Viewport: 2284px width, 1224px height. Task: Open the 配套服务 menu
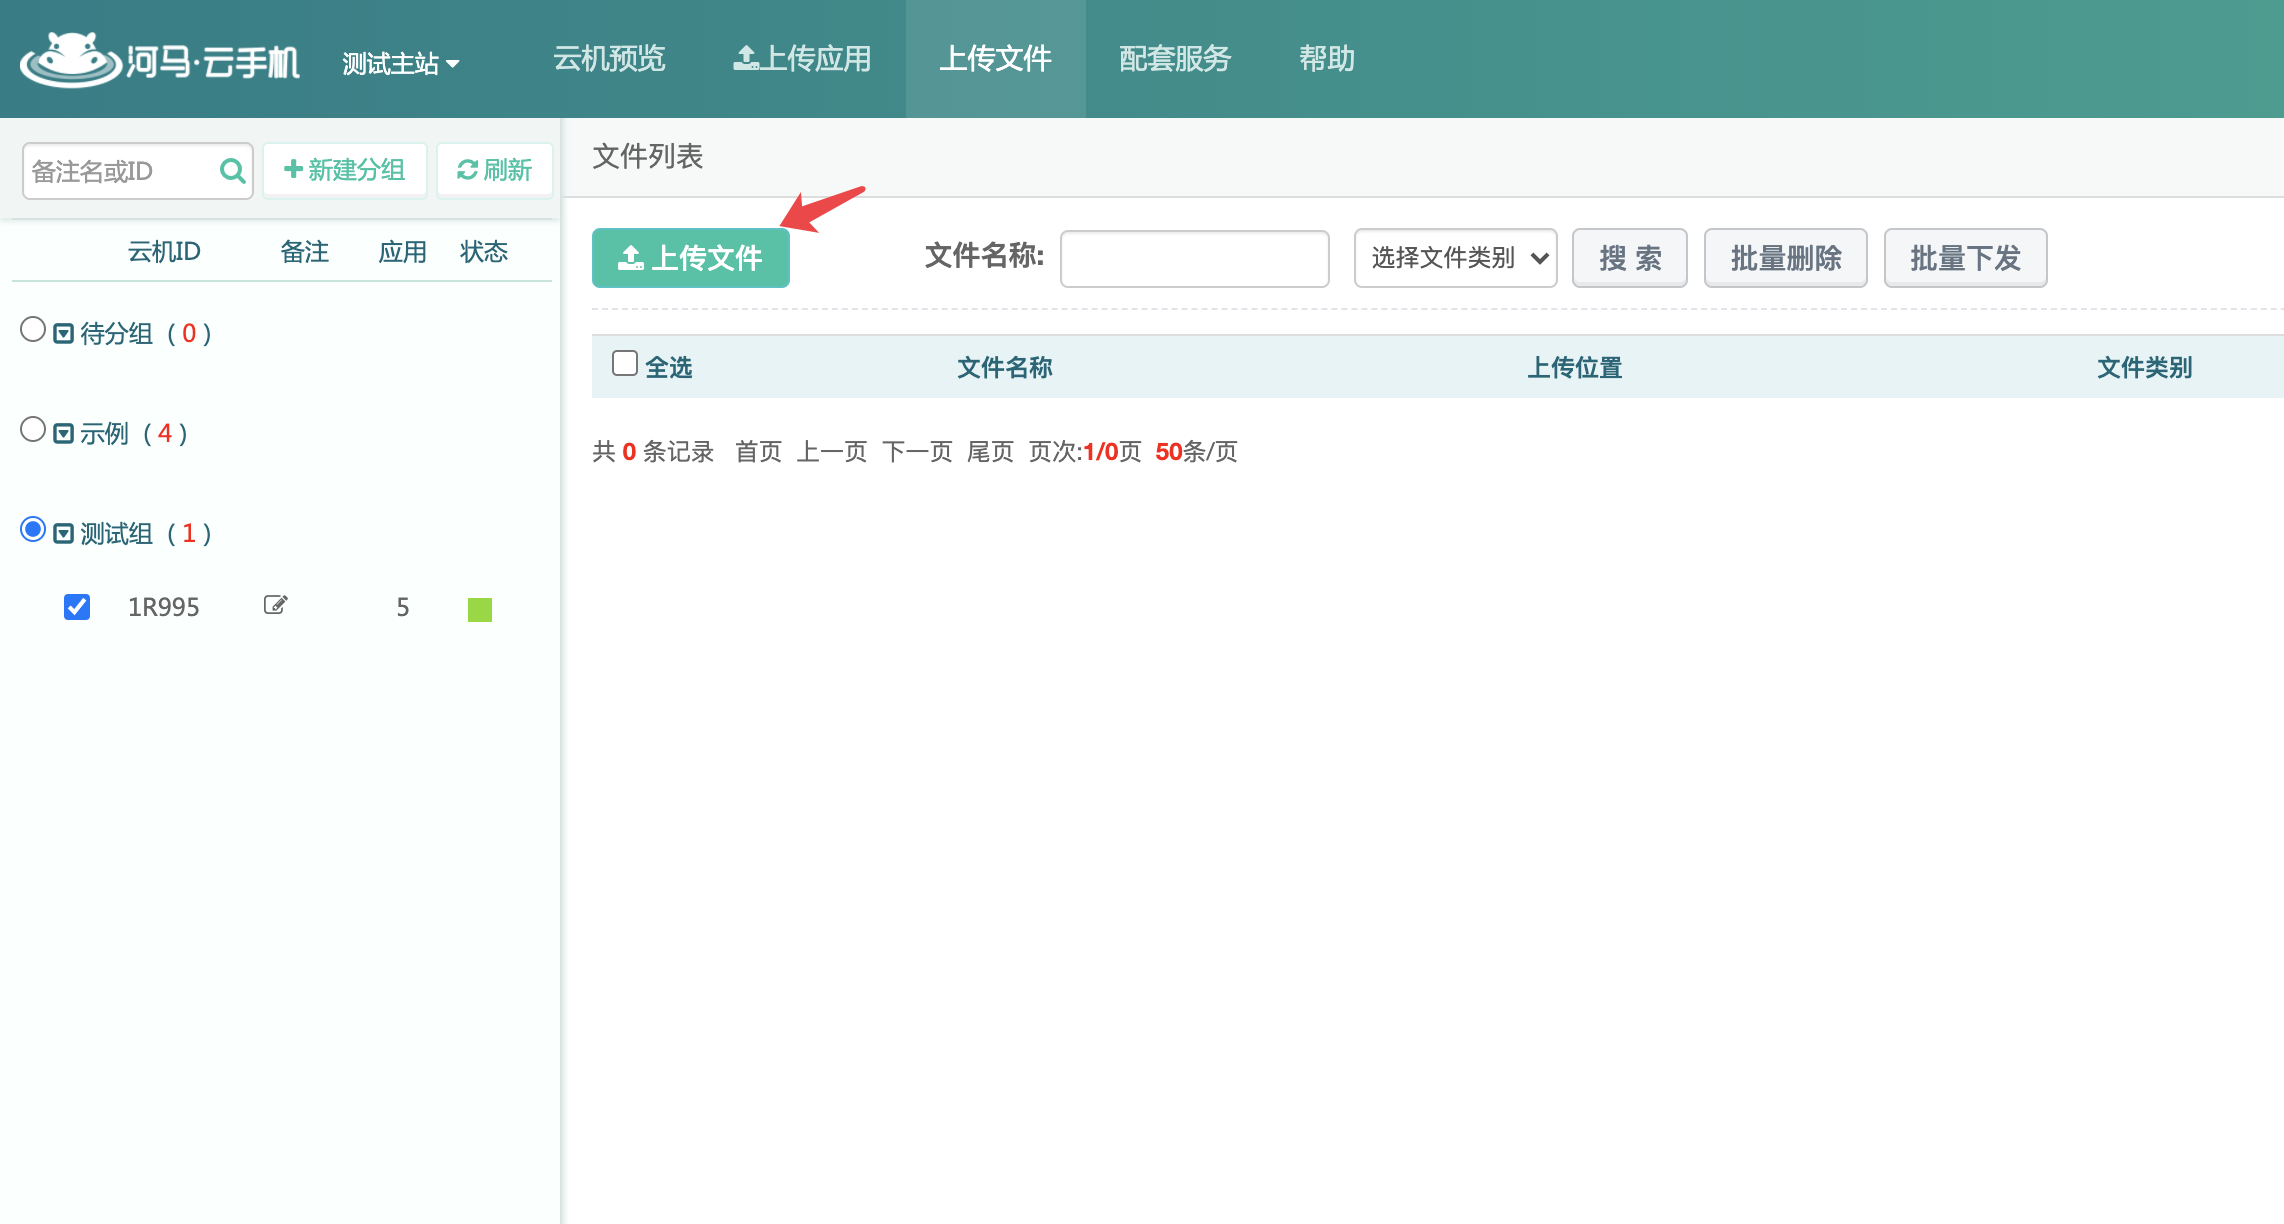click(1175, 59)
